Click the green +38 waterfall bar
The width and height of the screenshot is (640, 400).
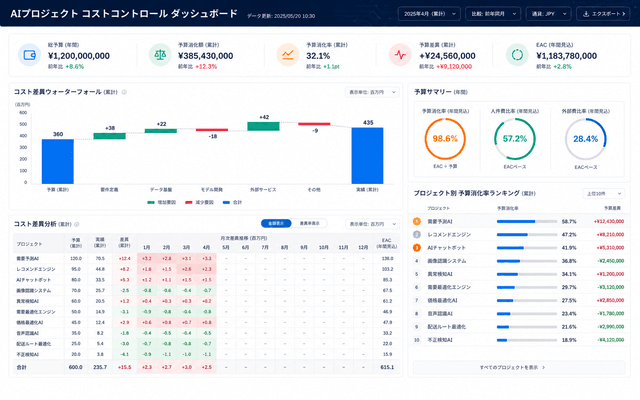pyautogui.click(x=109, y=136)
